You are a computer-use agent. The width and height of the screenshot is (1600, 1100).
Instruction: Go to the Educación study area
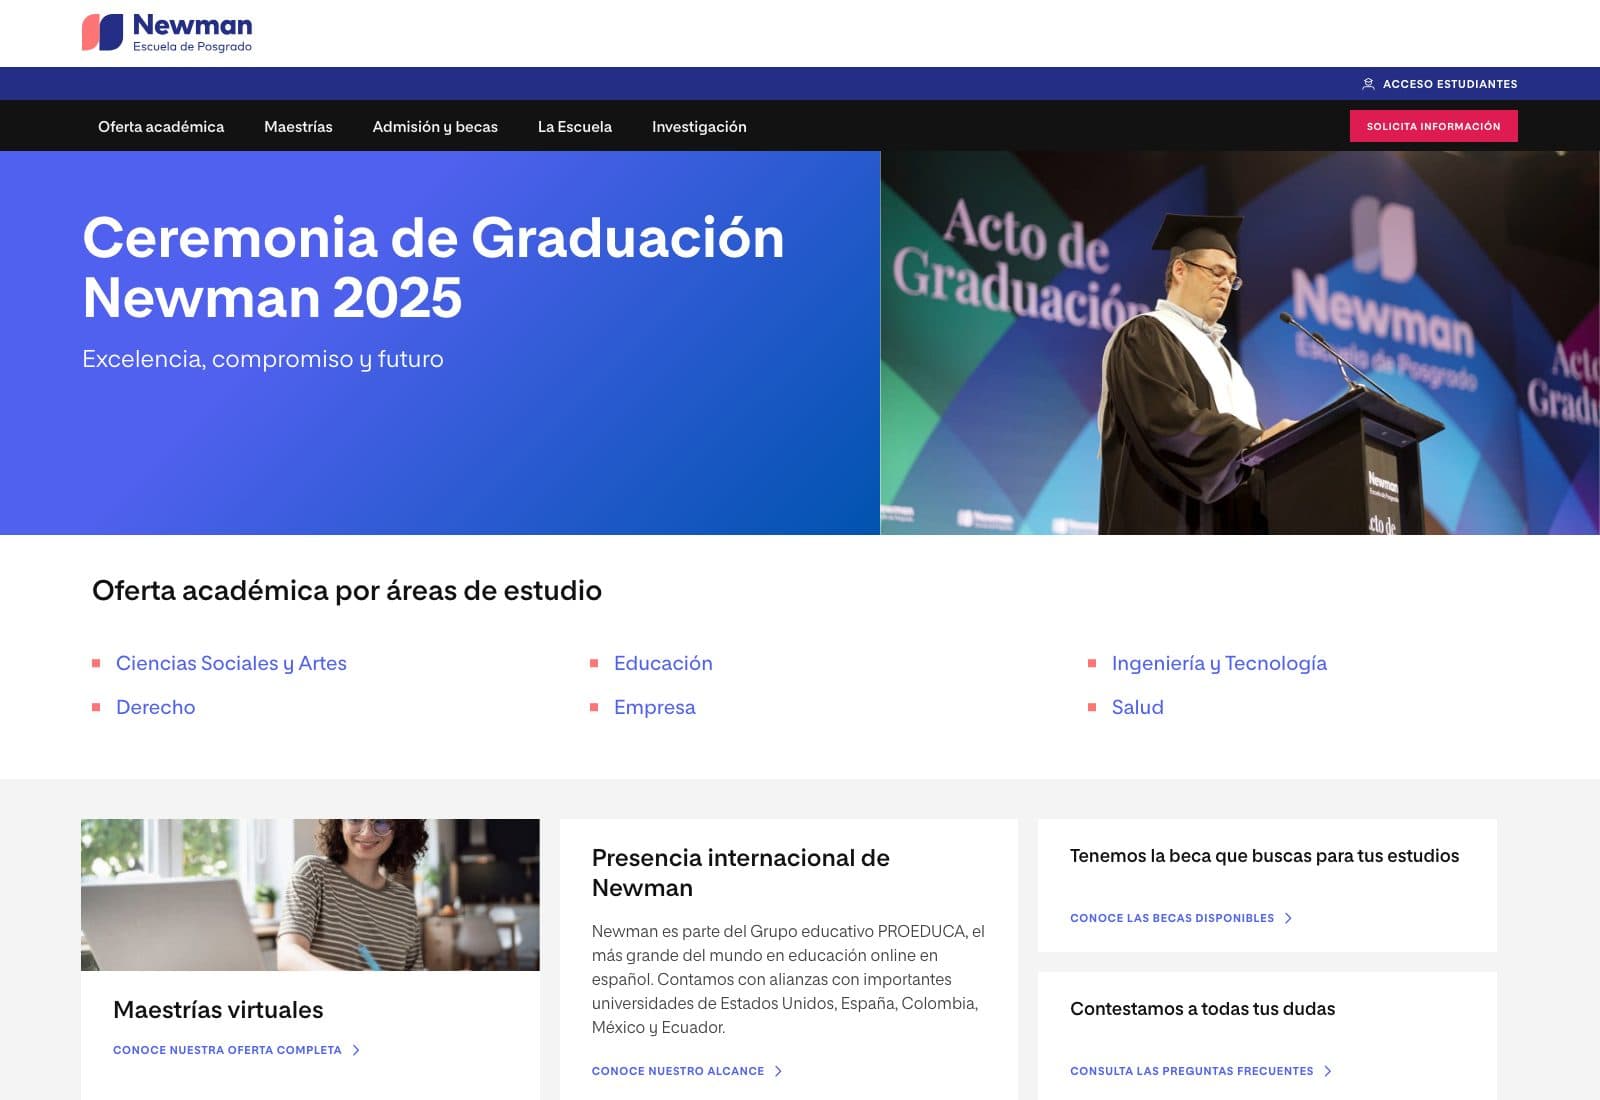663,663
